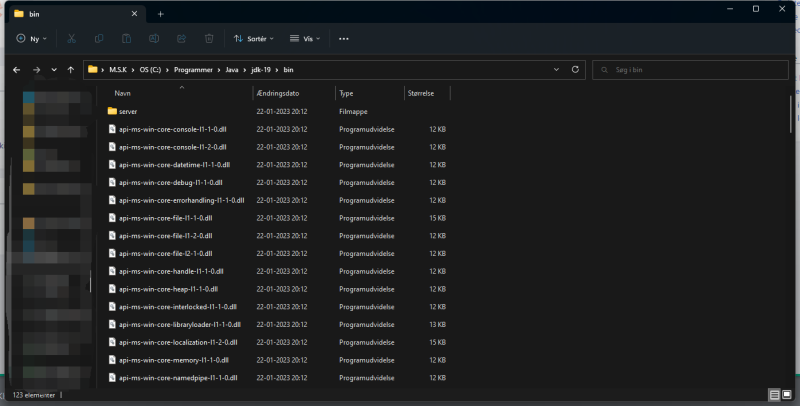This screenshot has width=800, height=406.
Task: Expand the chevron after Java in path
Action: click(x=245, y=70)
